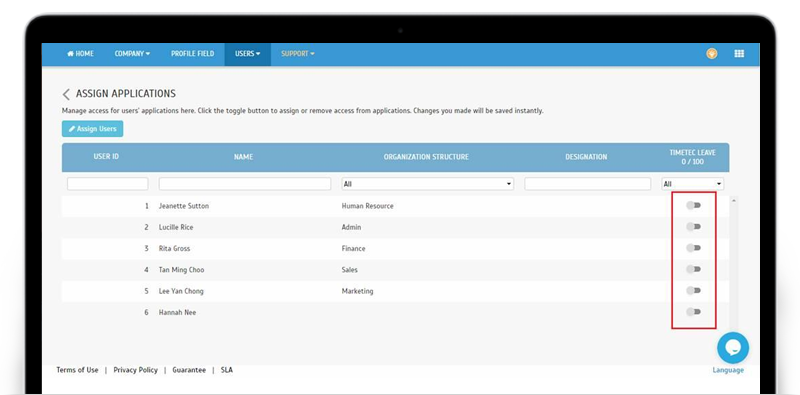Click the Name filter field
Screen dimensions: 800x395
[245, 184]
